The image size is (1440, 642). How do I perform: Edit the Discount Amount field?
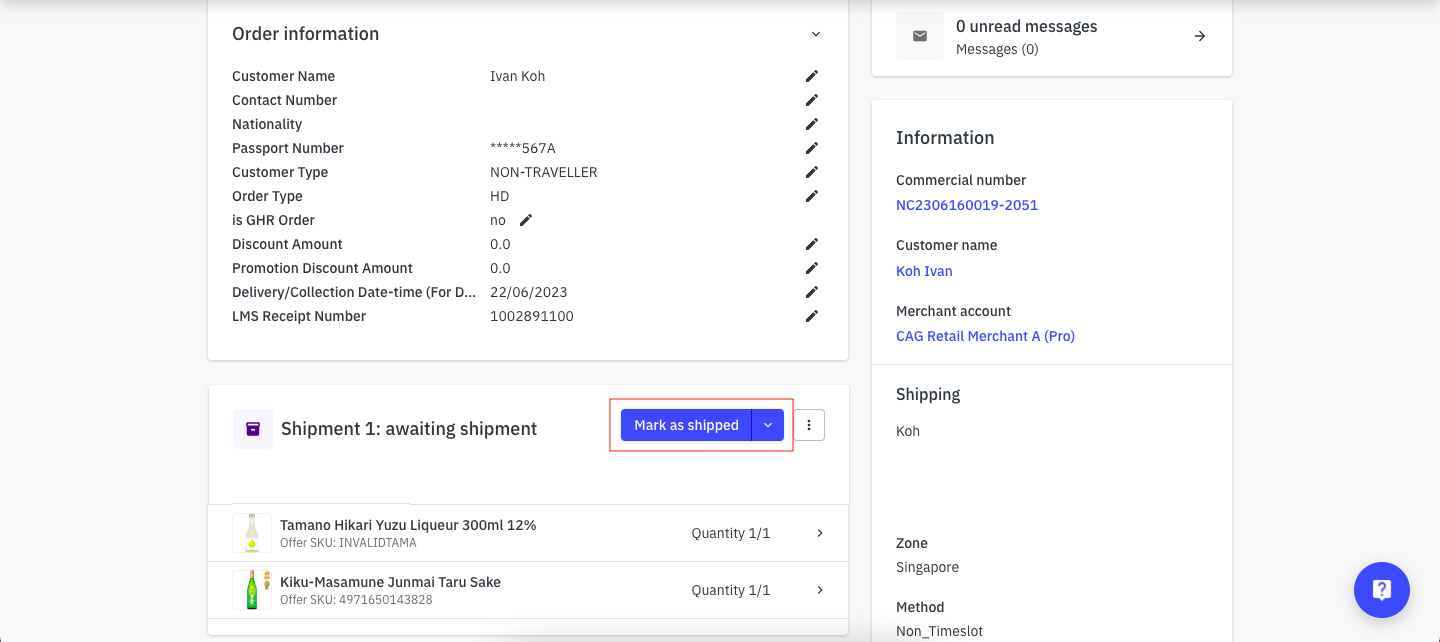click(812, 244)
